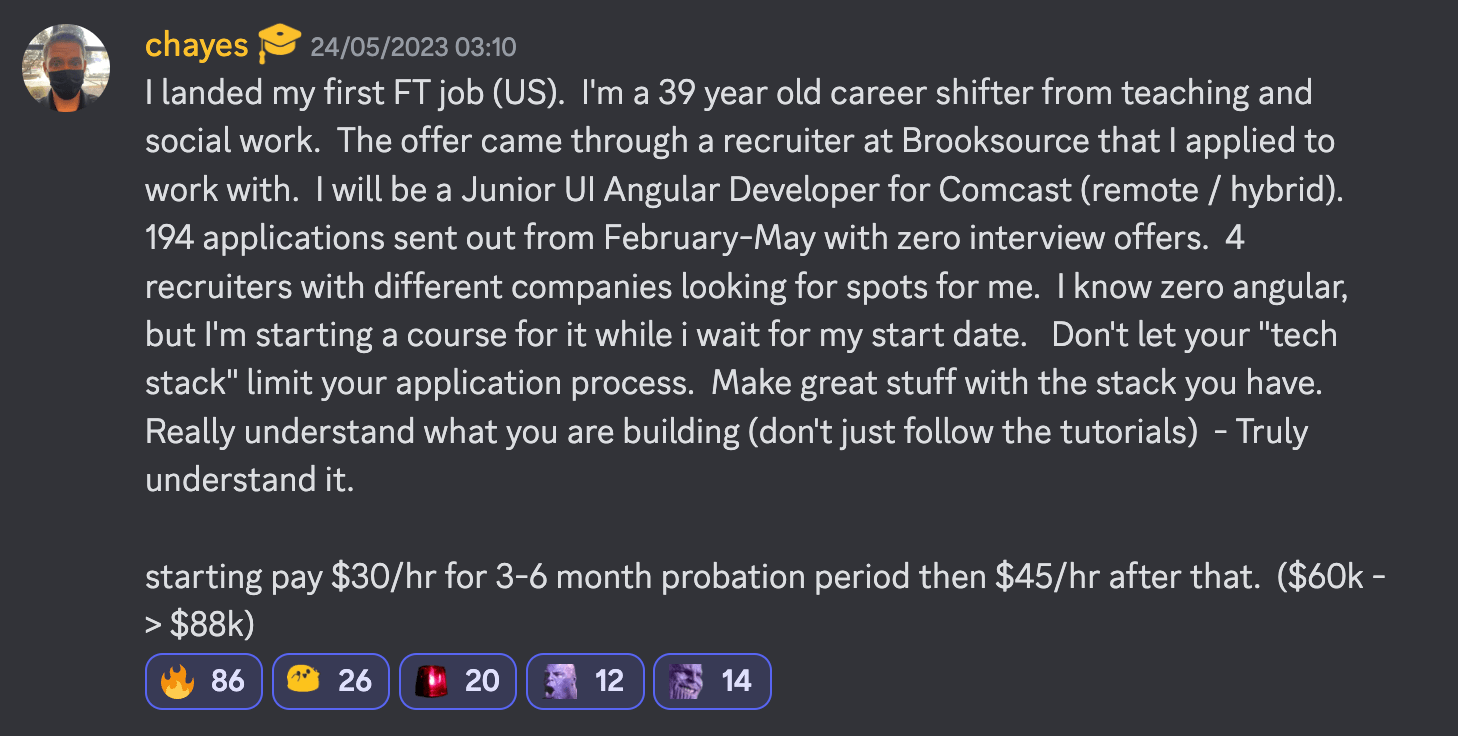This screenshot has width=1458, height=736.
Task: Click the 12 count on the Thanos reaction
Action: coord(609,681)
